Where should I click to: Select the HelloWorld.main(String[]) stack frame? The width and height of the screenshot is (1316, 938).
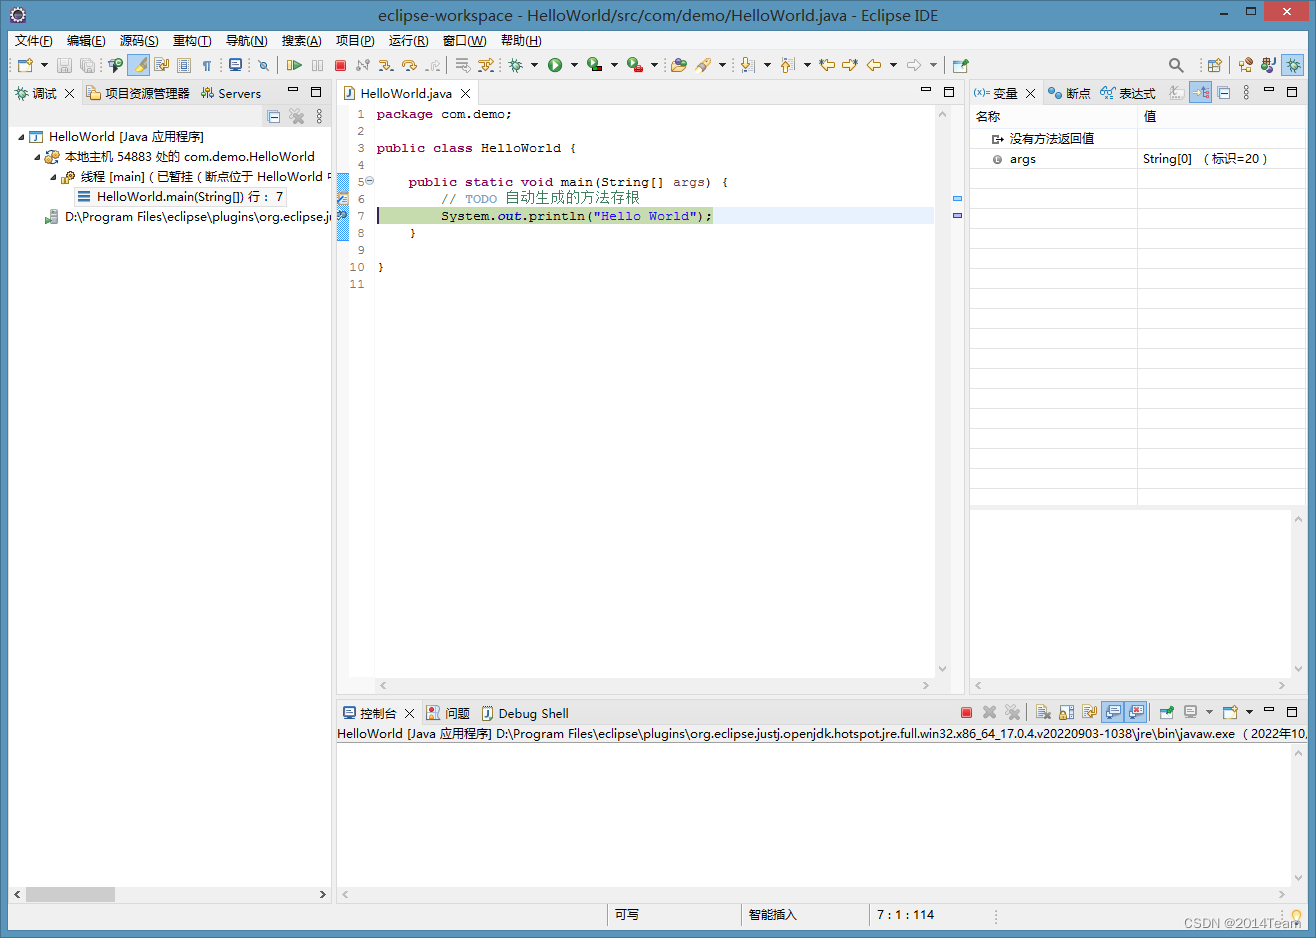click(x=189, y=197)
